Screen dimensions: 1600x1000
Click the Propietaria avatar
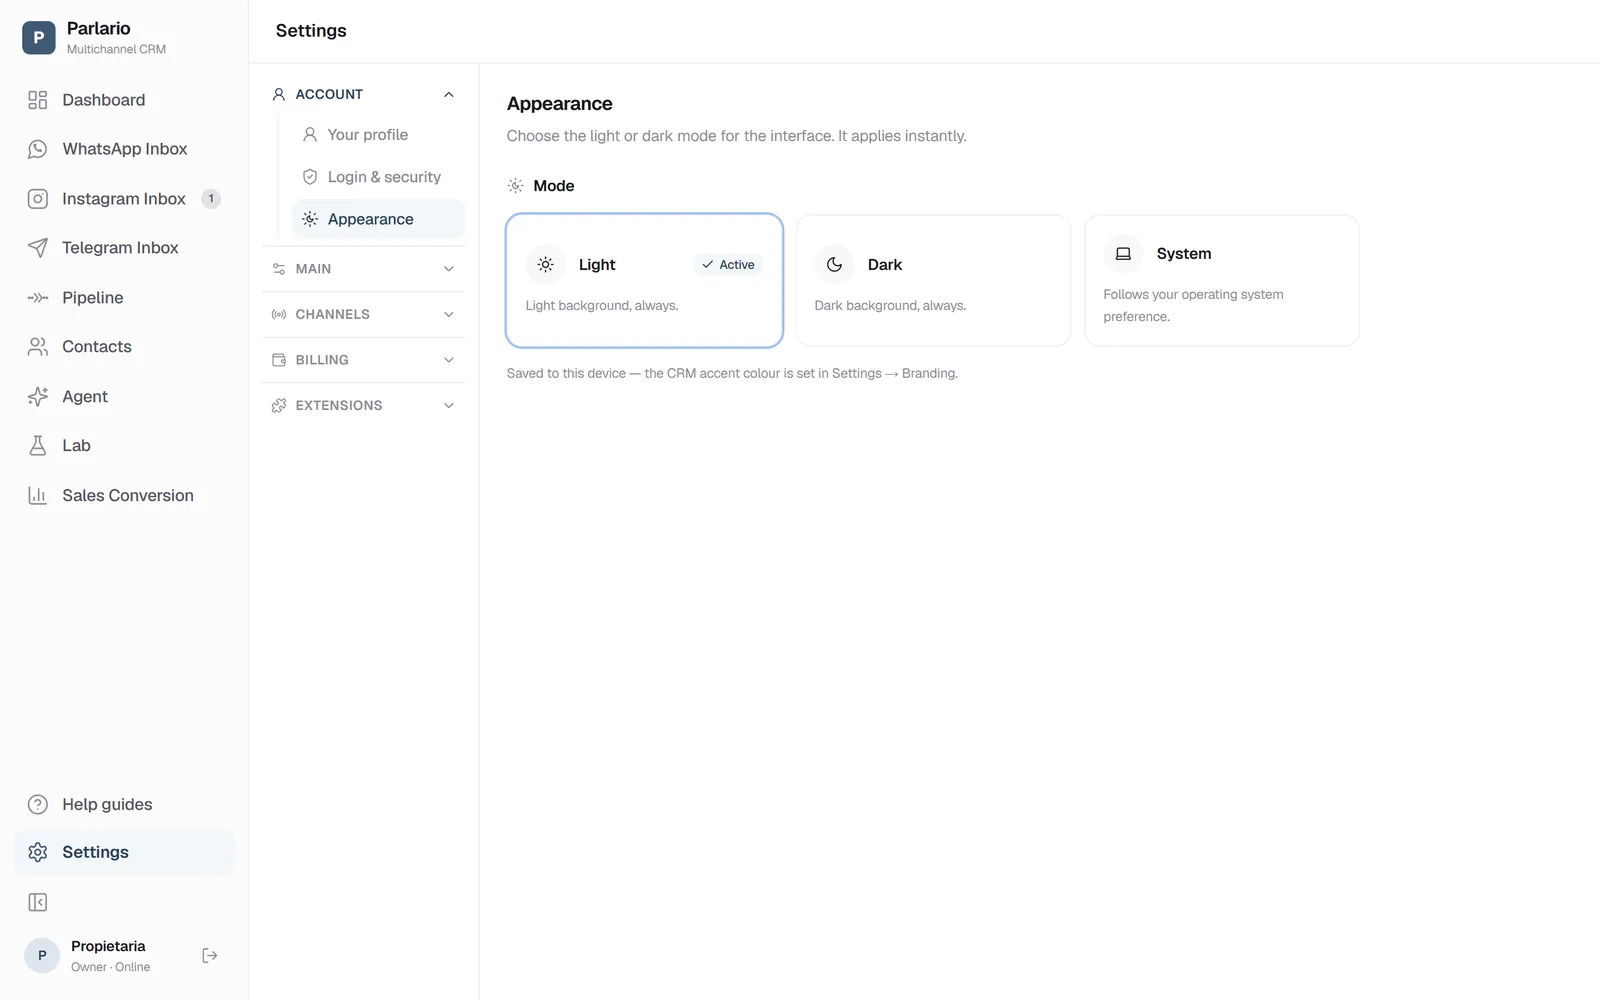click(42, 956)
